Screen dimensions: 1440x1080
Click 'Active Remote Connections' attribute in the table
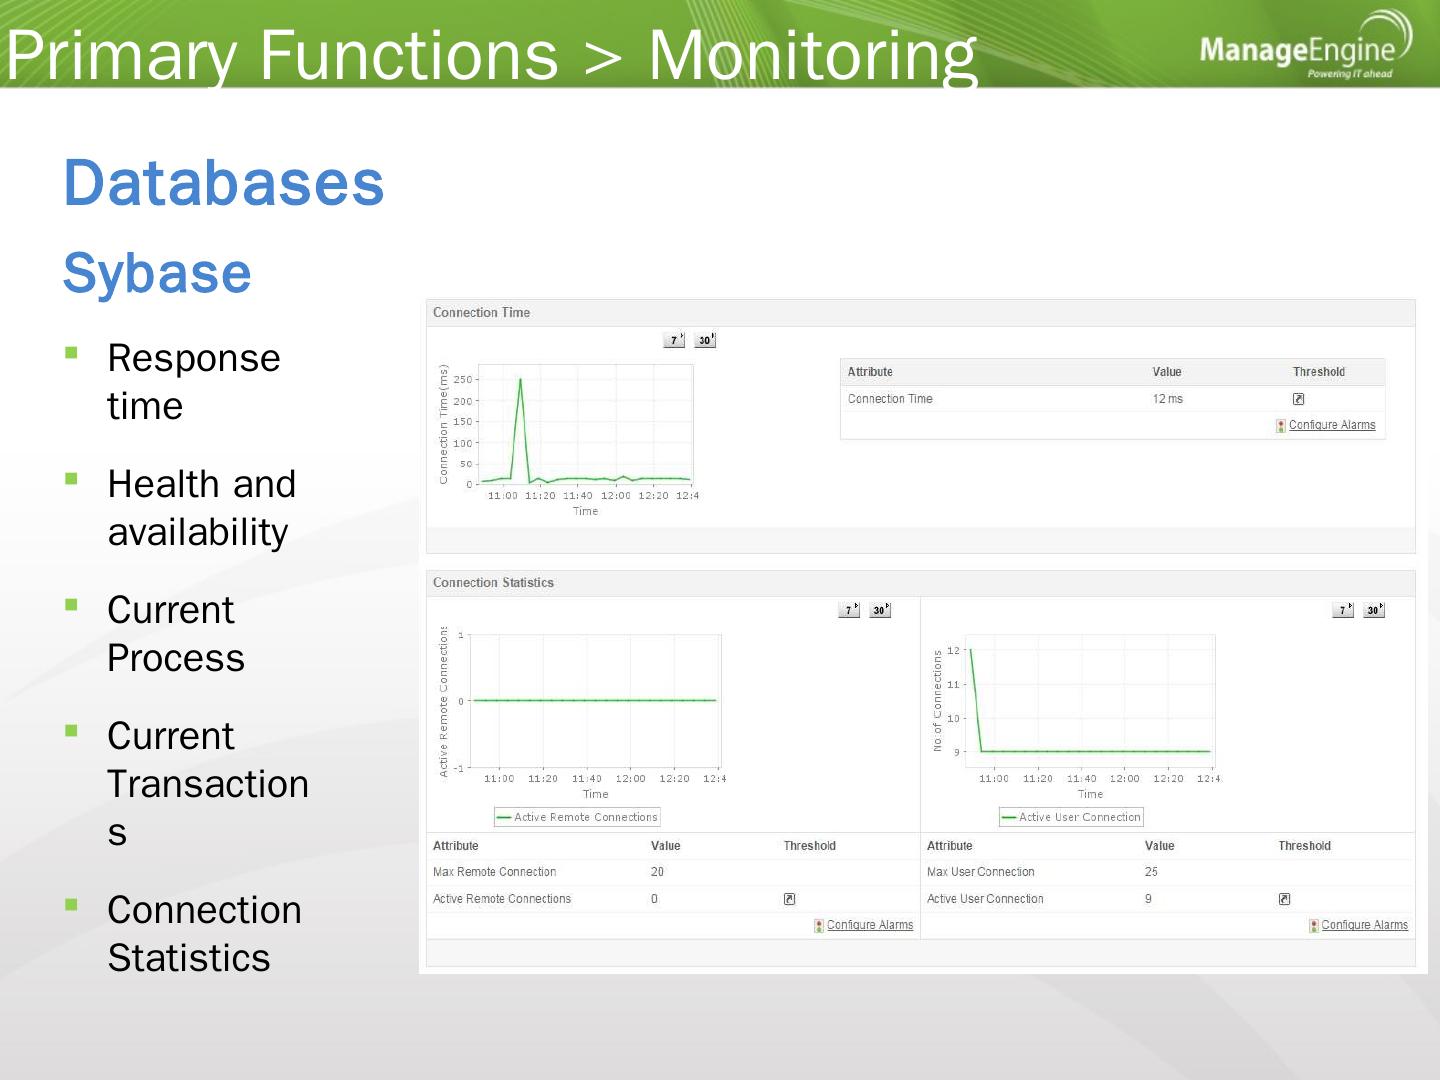click(502, 899)
